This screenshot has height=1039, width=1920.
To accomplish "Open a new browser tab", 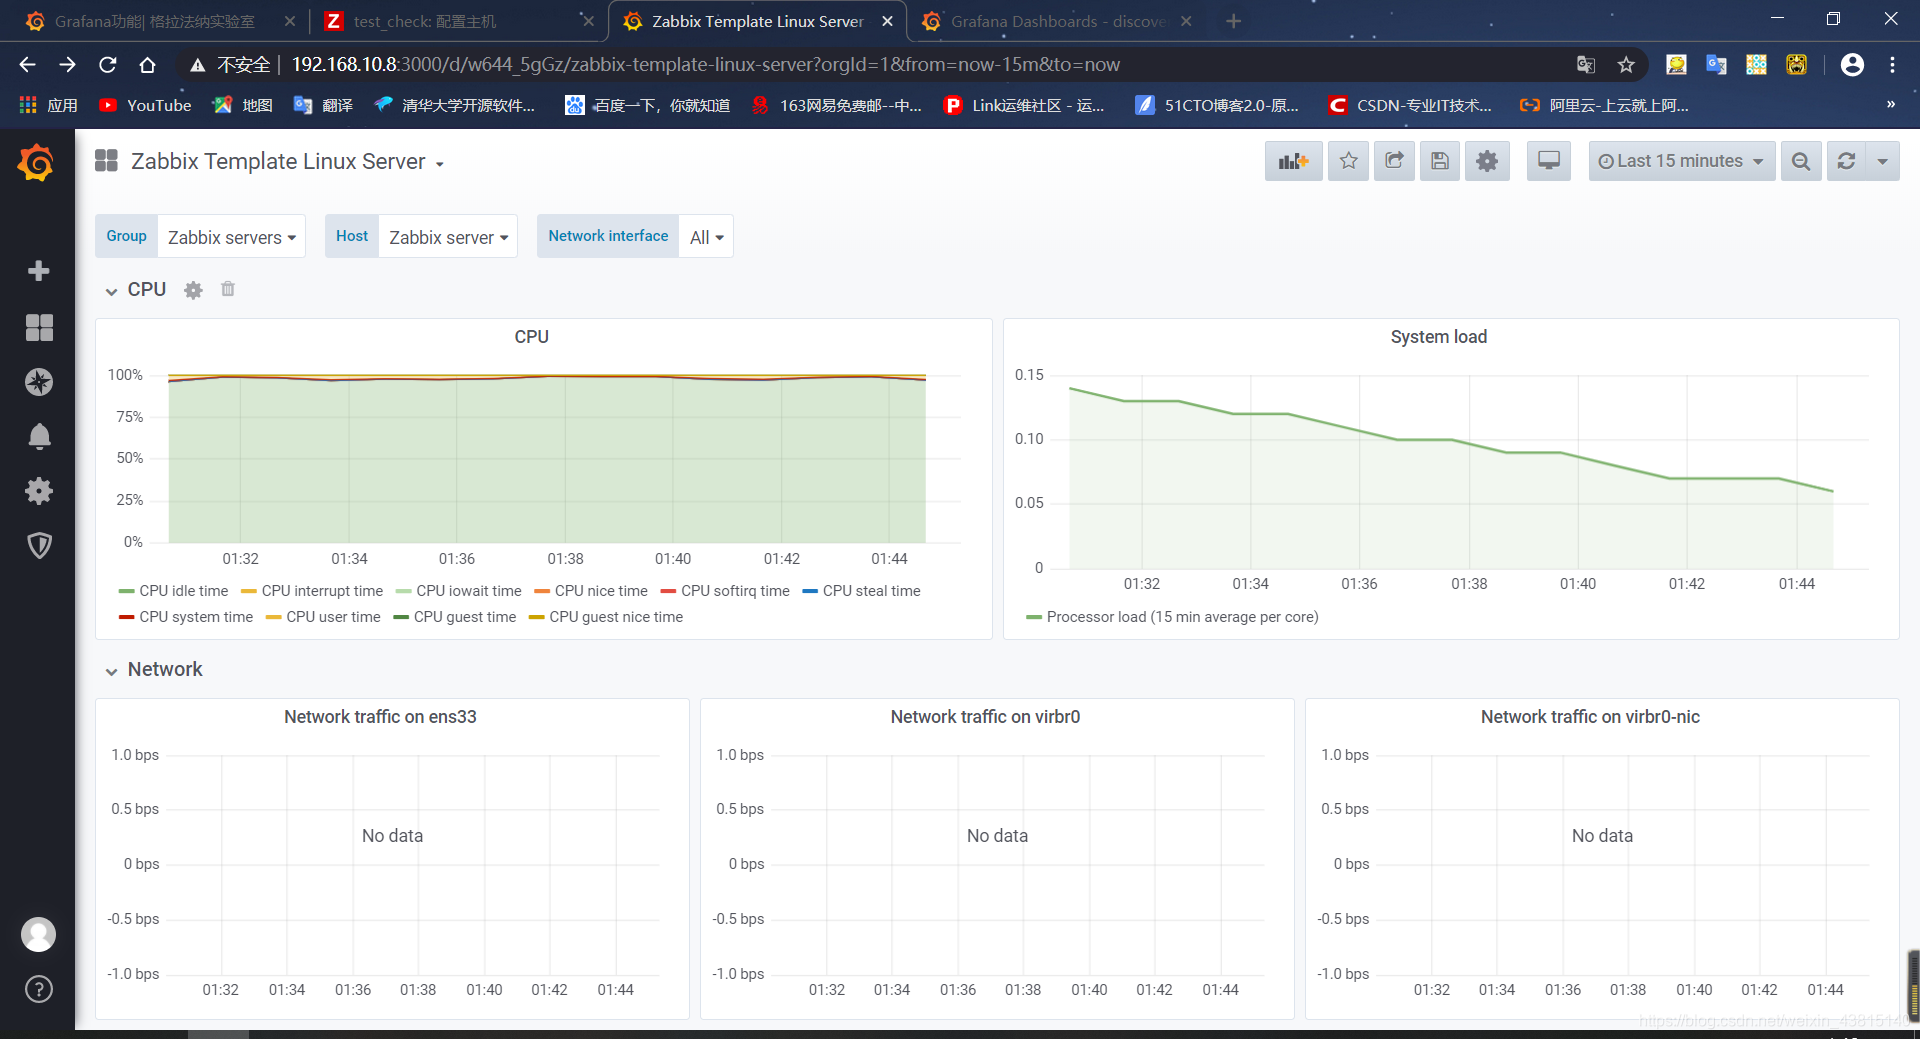I will point(1233,21).
